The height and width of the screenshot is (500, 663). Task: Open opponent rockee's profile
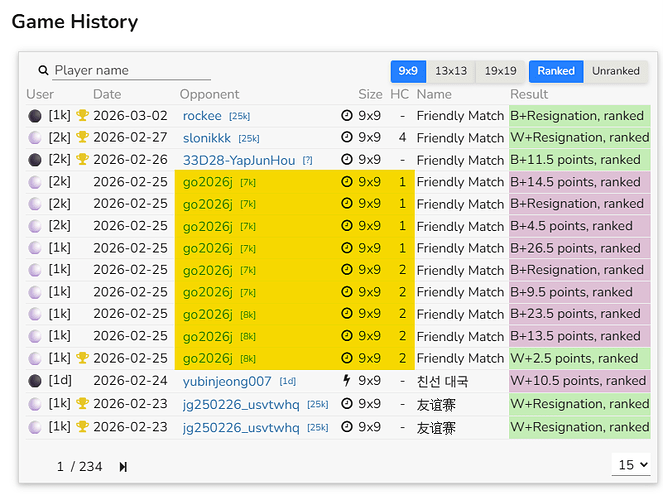click(x=202, y=116)
